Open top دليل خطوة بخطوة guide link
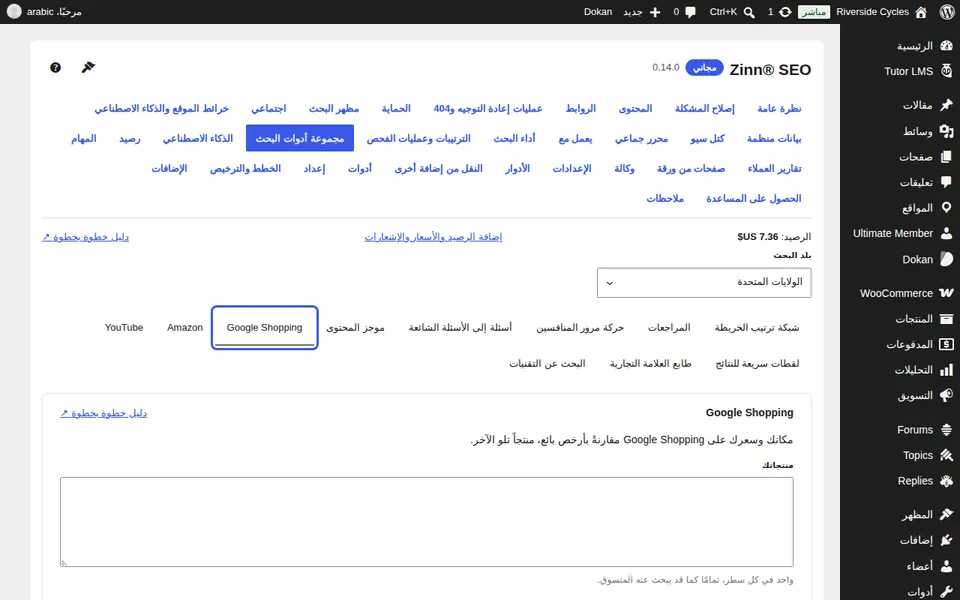Viewport: 960px width, 600px height. 85,237
